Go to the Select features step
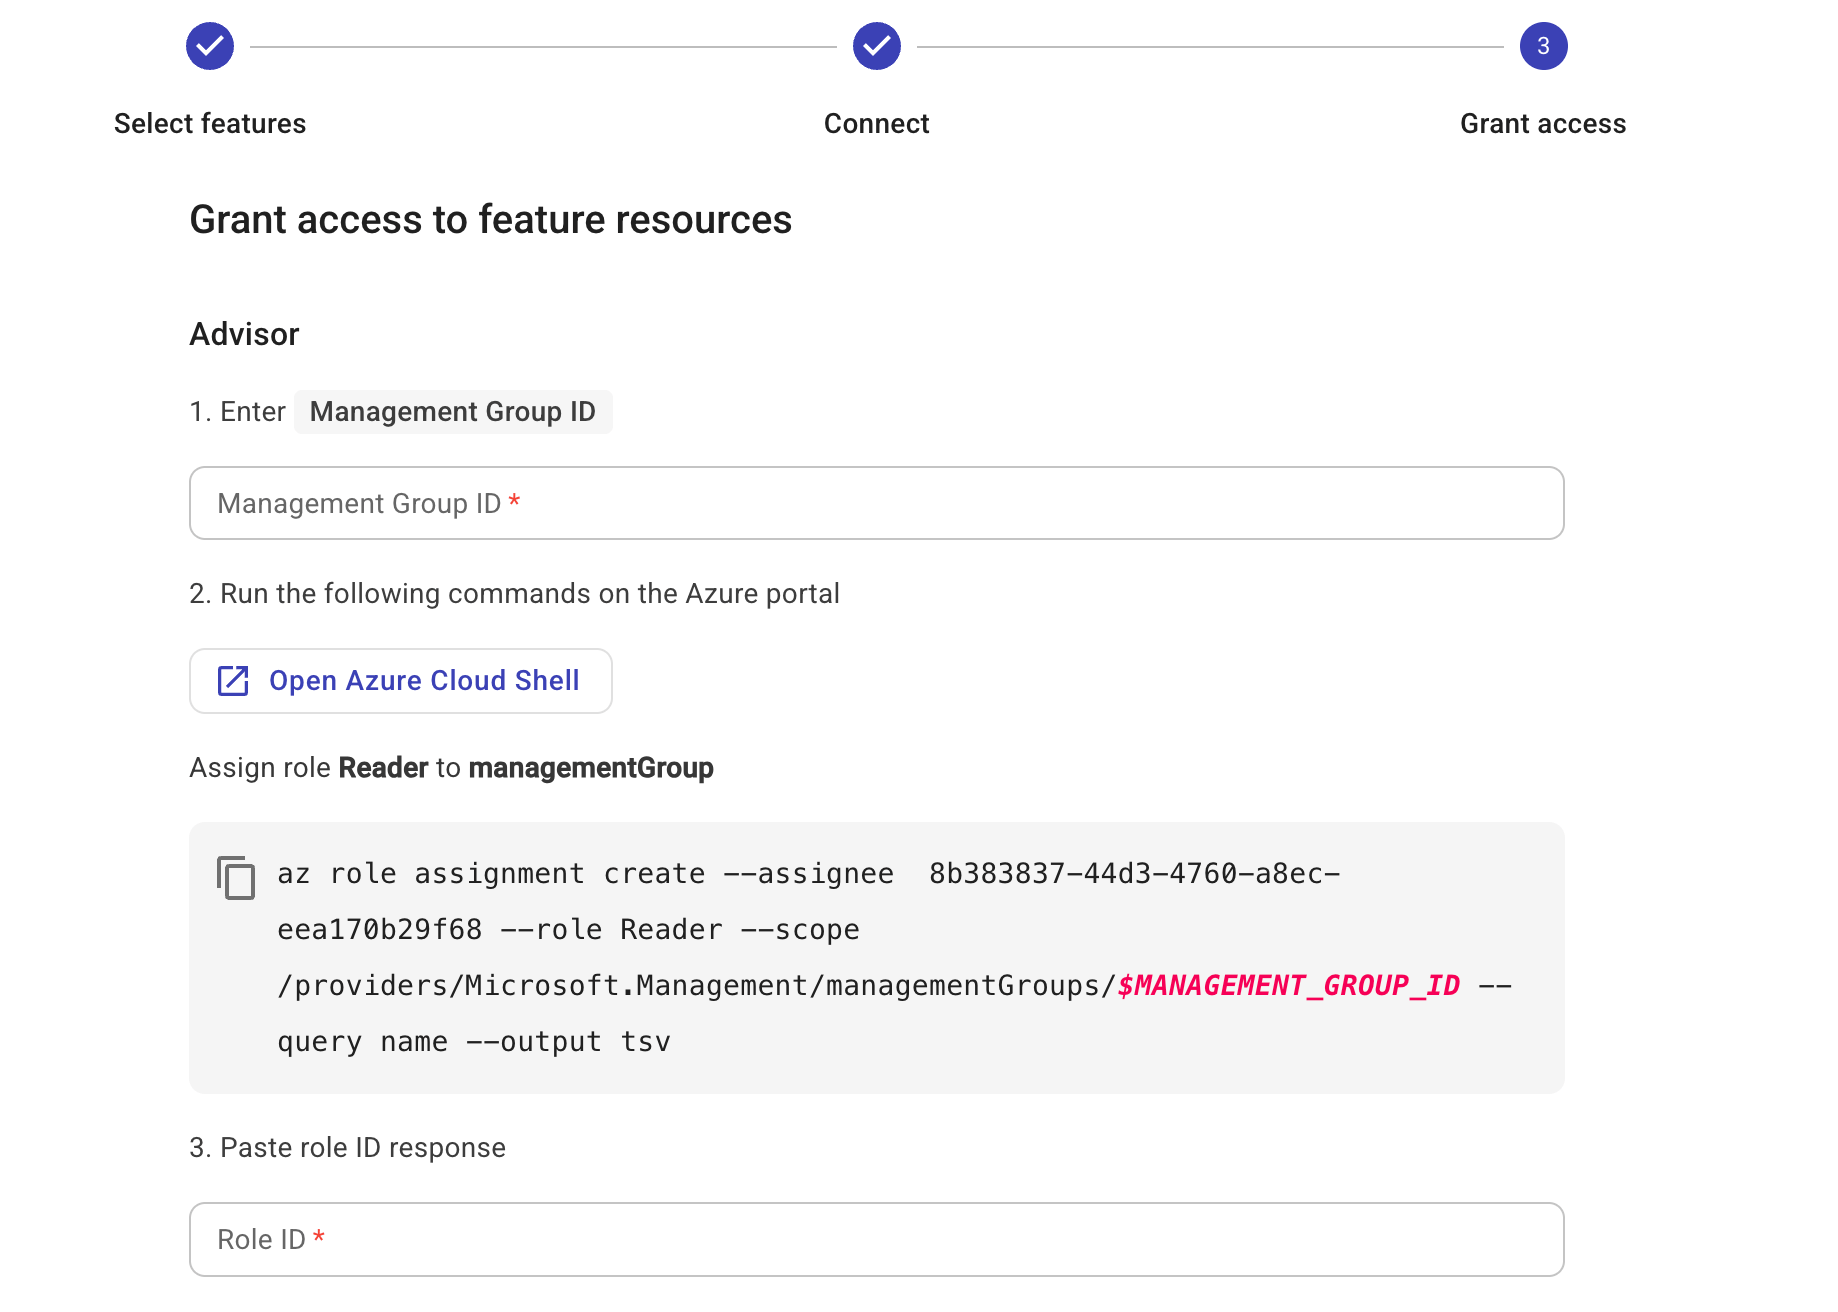Image resolution: width=1838 pixels, height=1312 pixels. click(x=209, y=122)
